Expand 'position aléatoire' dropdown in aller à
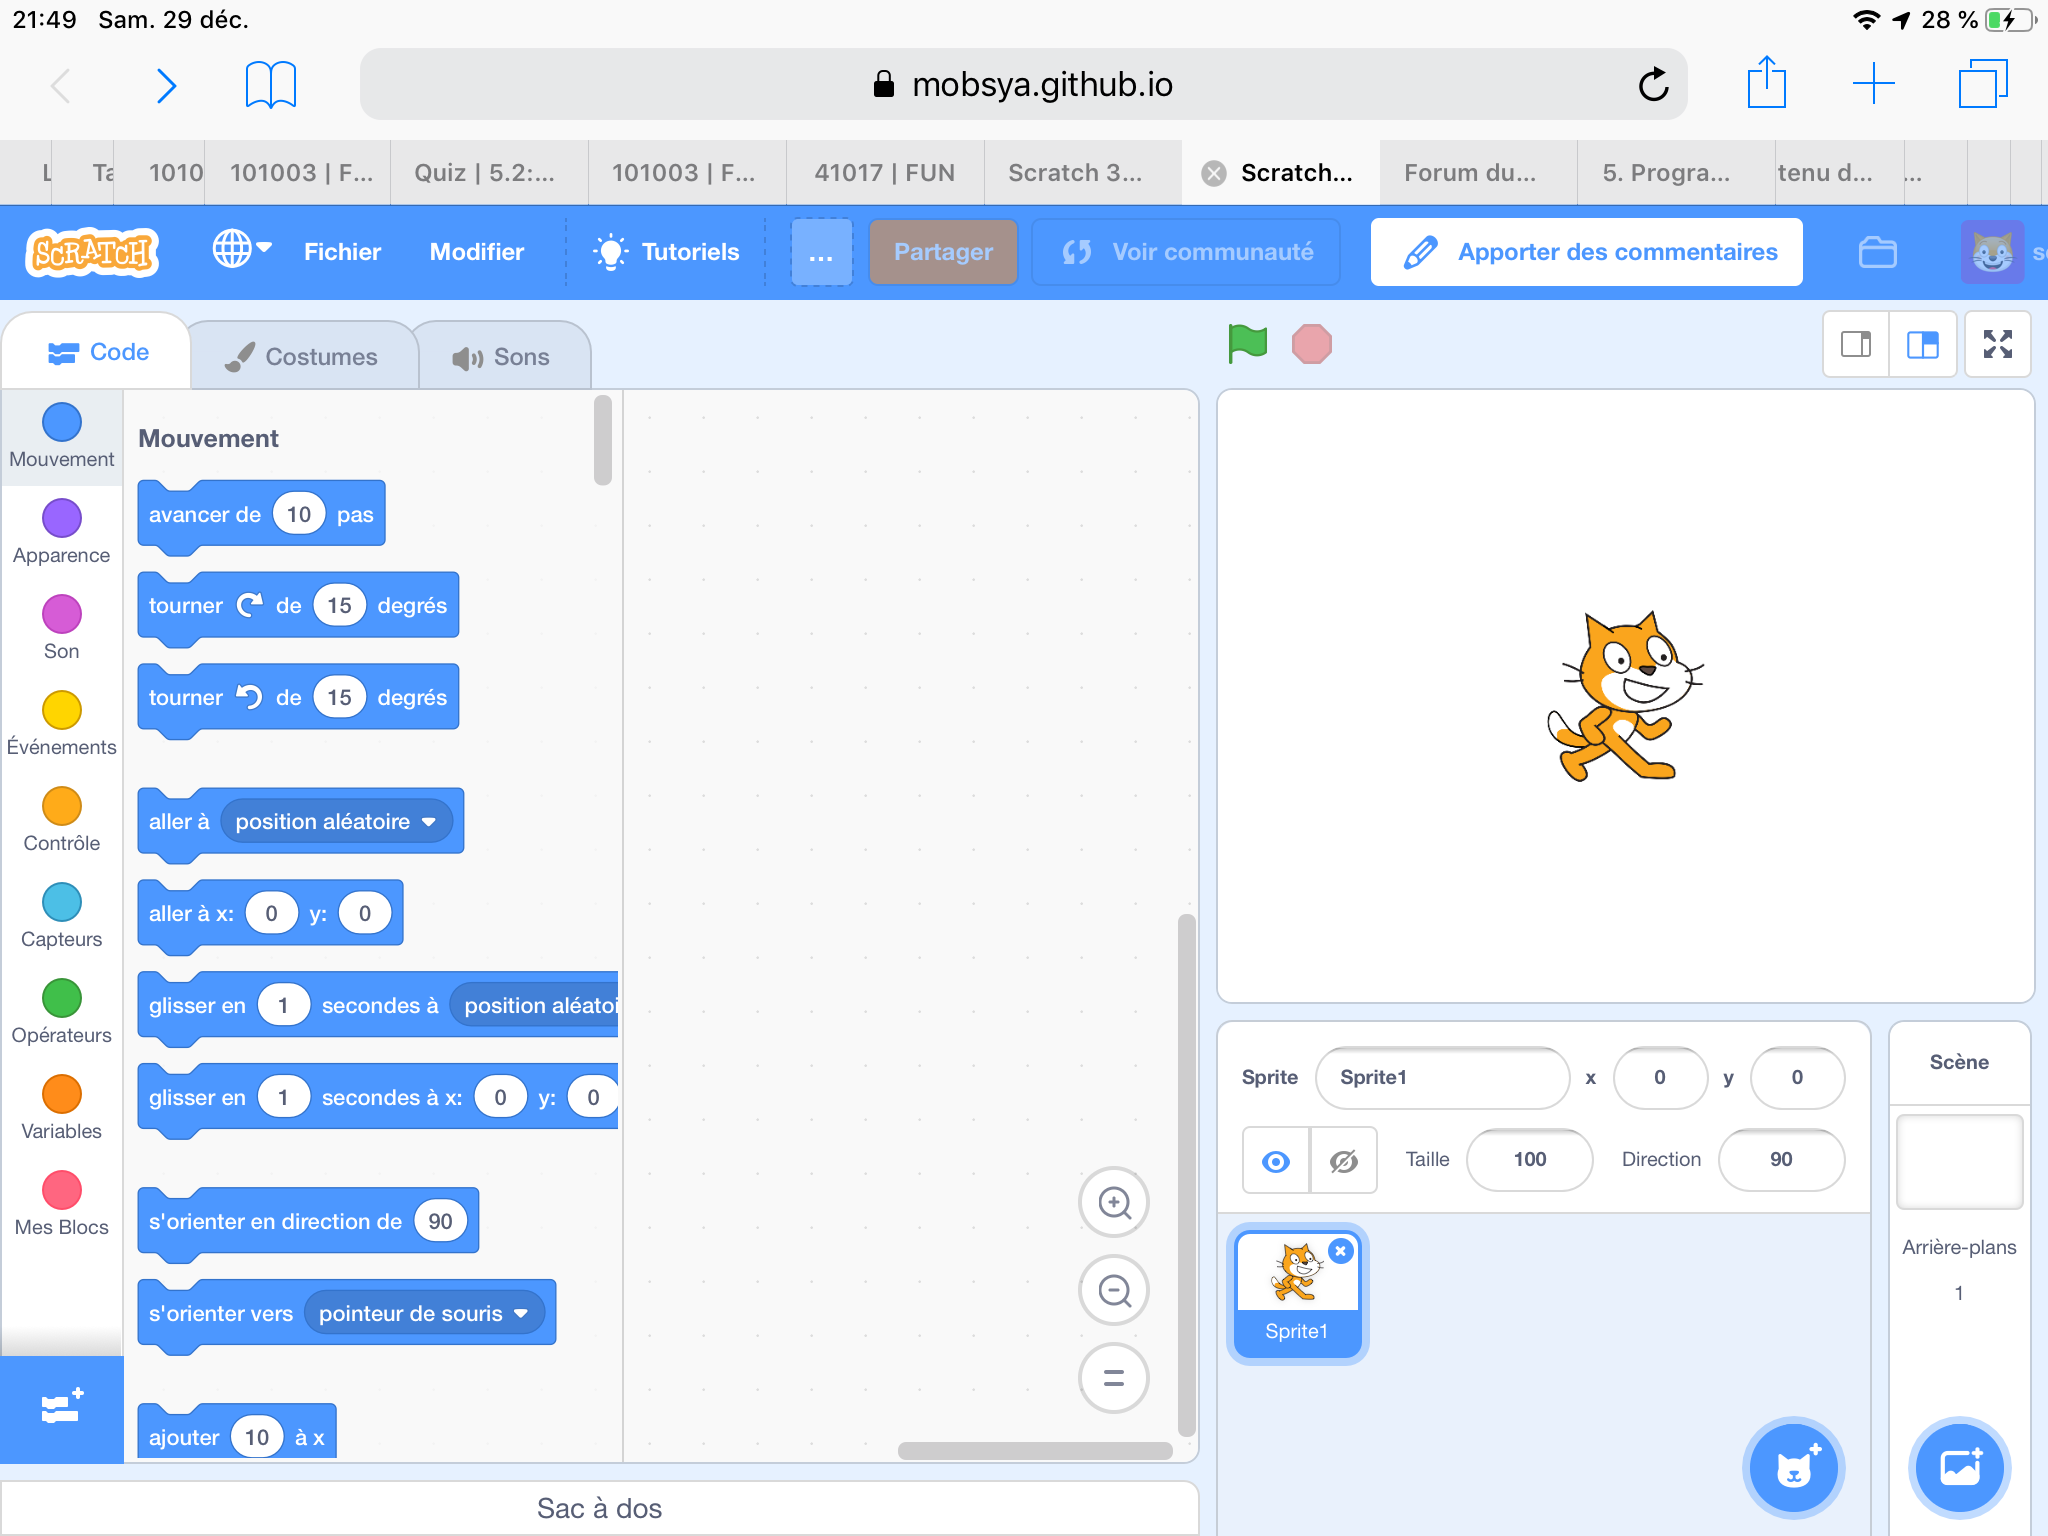The height and width of the screenshot is (1536, 2048). 336,822
